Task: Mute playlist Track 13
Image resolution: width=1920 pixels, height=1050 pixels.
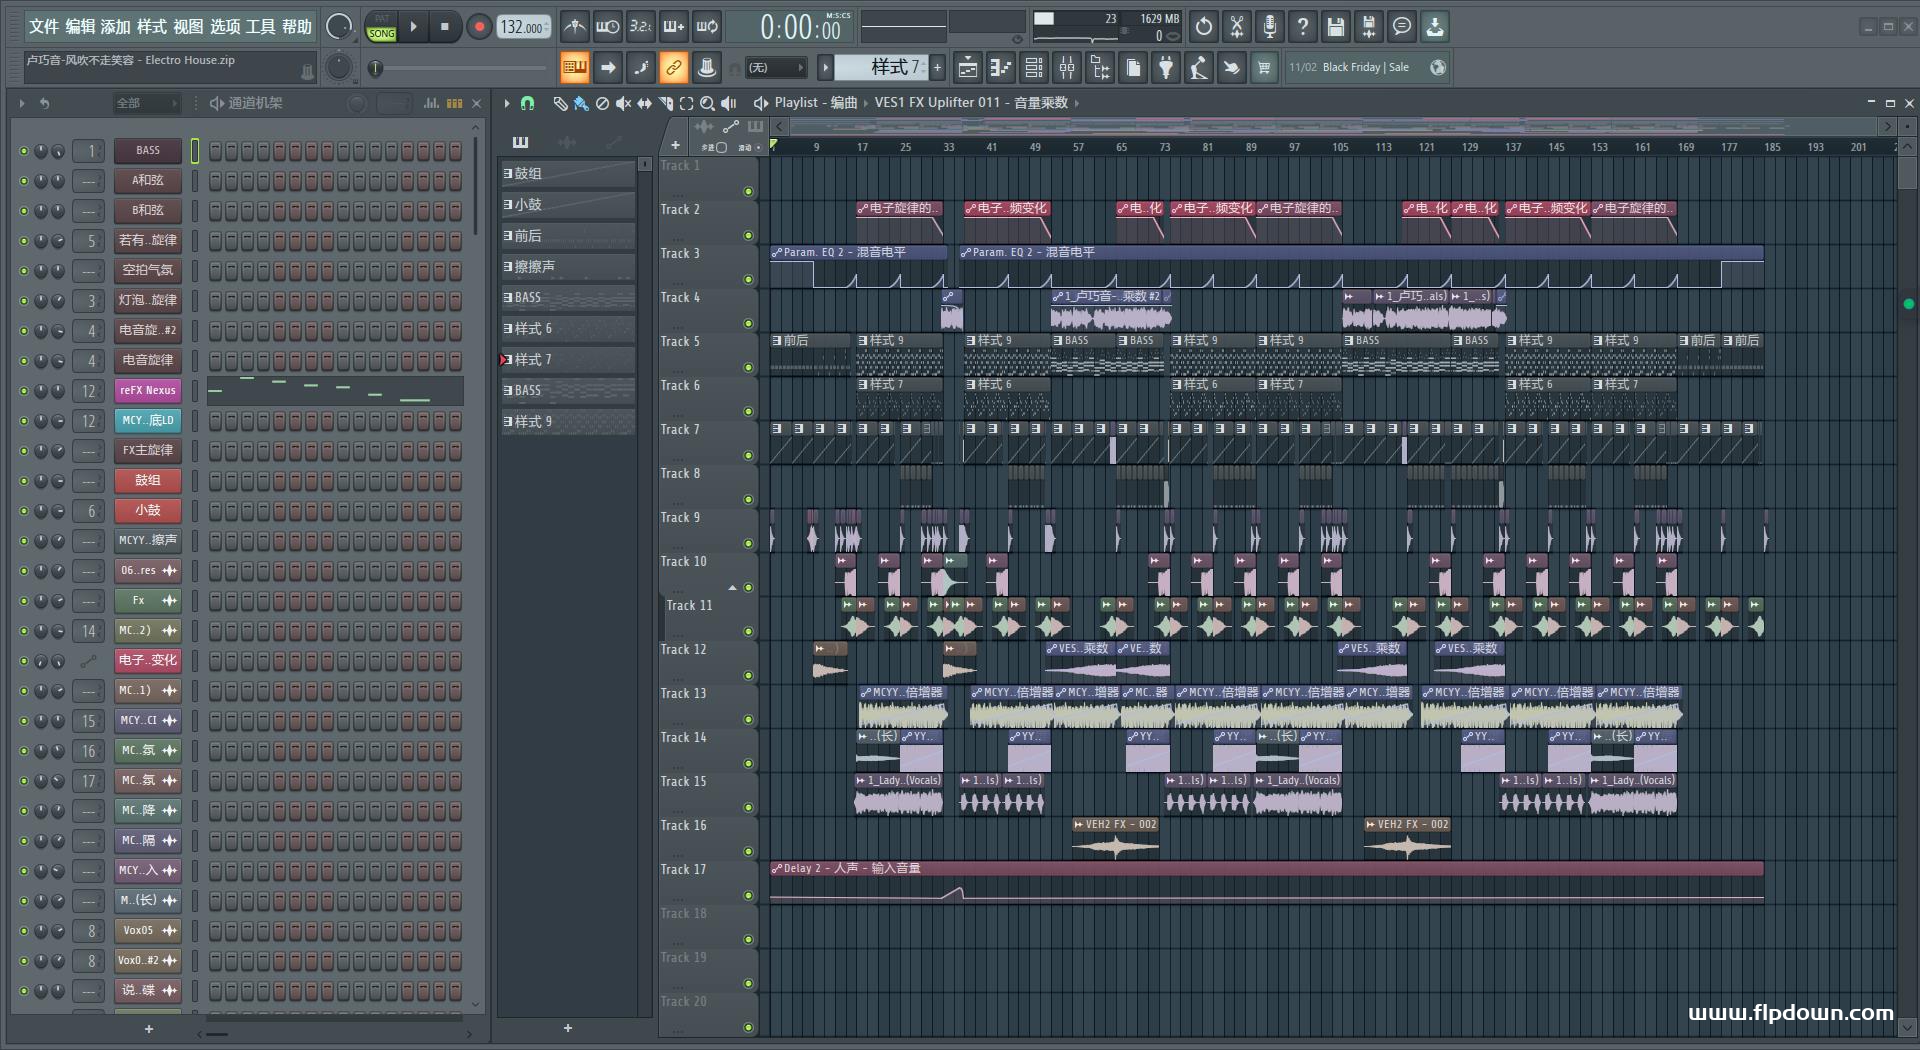Action: coord(748,720)
